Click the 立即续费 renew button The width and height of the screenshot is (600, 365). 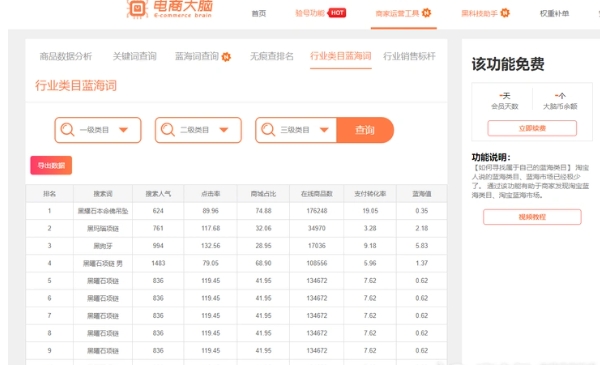click(532, 128)
